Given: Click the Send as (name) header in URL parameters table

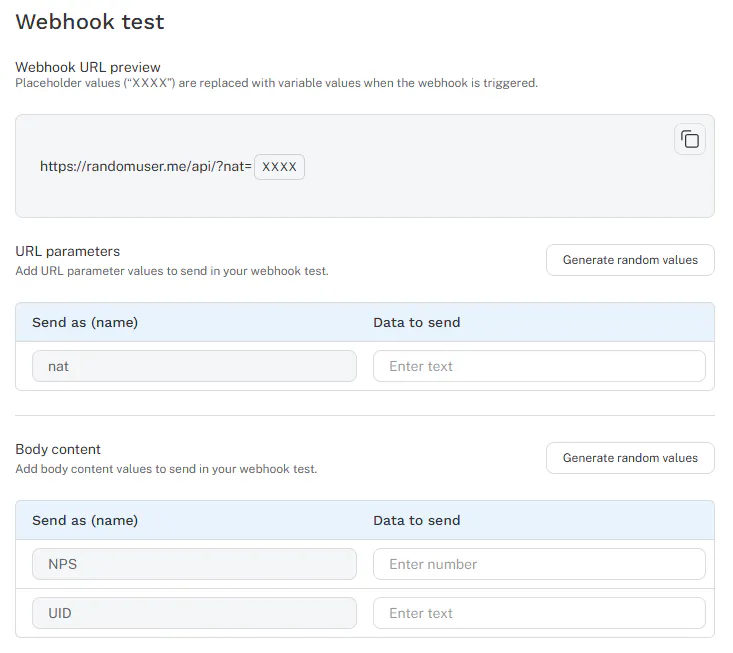Looking at the screenshot, I should 85,323.
